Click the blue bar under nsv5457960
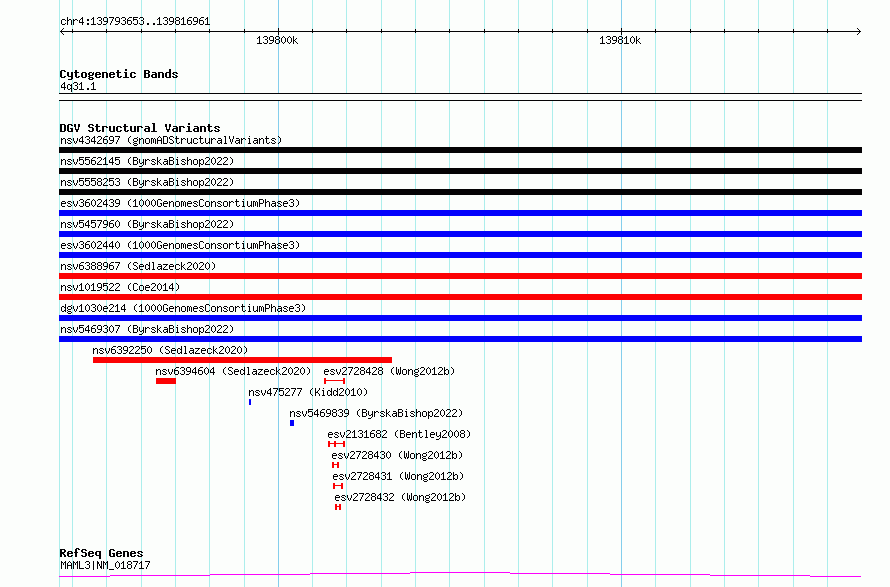 click(460, 234)
